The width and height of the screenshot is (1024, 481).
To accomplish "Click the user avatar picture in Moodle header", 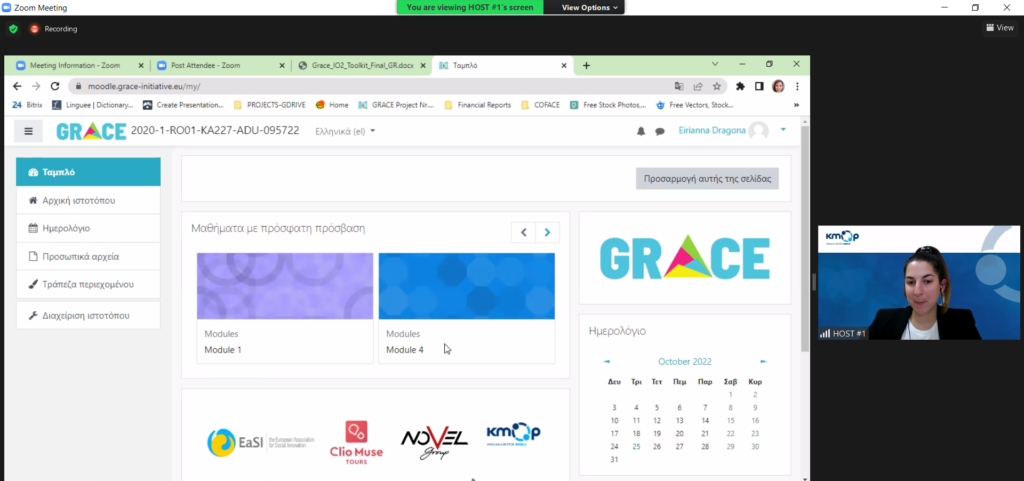I will [x=758, y=131].
